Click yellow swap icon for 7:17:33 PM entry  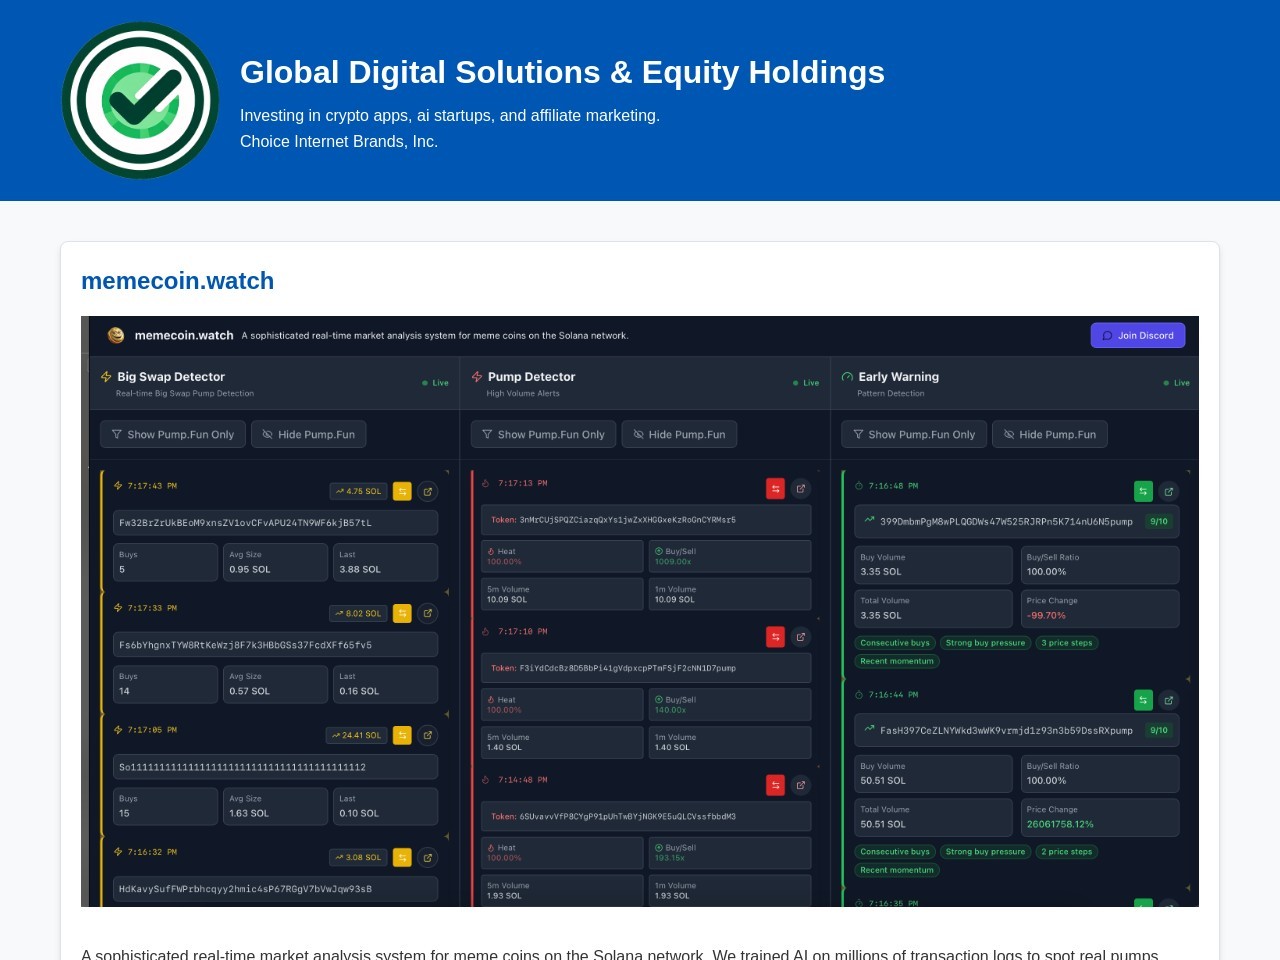pos(402,613)
